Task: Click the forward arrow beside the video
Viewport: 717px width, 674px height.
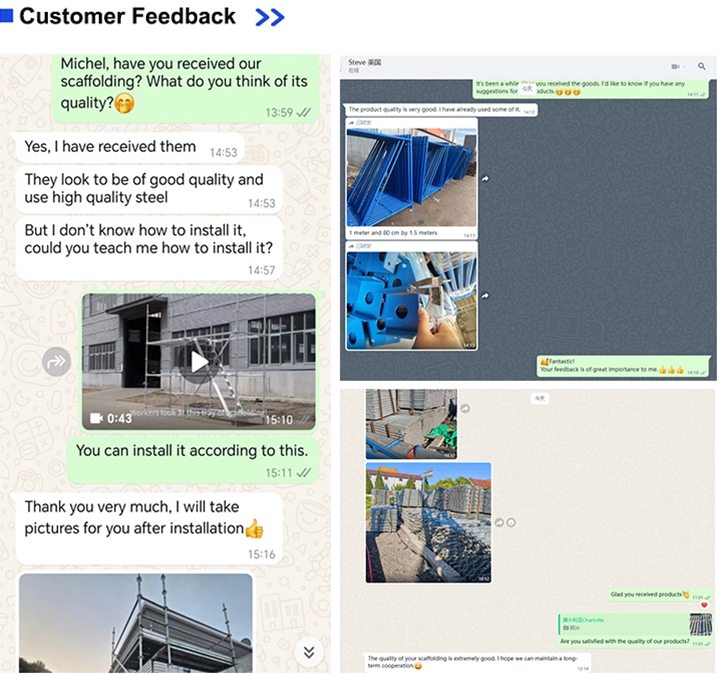Action: click(56, 362)
